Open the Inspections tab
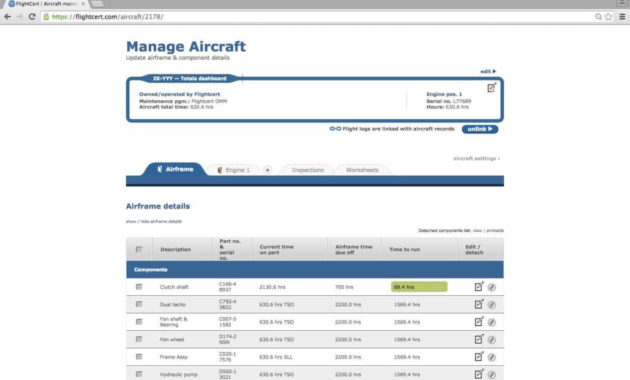Viewport: 630px width, 380px height. click(308, 170)
